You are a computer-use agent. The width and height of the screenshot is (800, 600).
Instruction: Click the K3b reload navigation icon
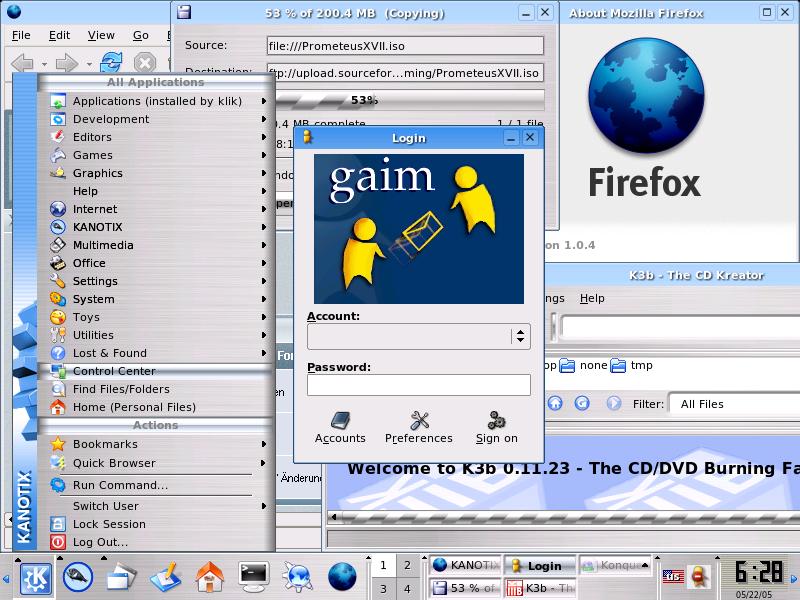[582, 404]
